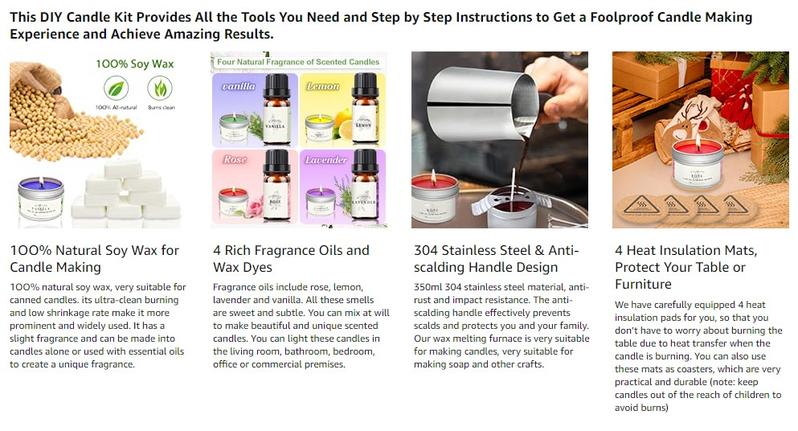Click 'Four Natural Fragrance of Scented Candles' banner
Image resolution: width=798 pixels, height=431 pixels.
pos(298,62)
